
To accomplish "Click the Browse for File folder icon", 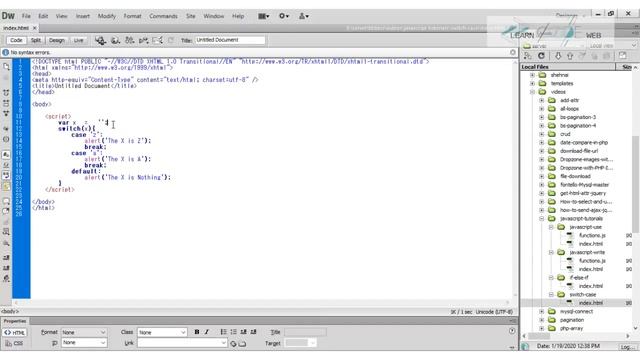I will tap(242, 344).
